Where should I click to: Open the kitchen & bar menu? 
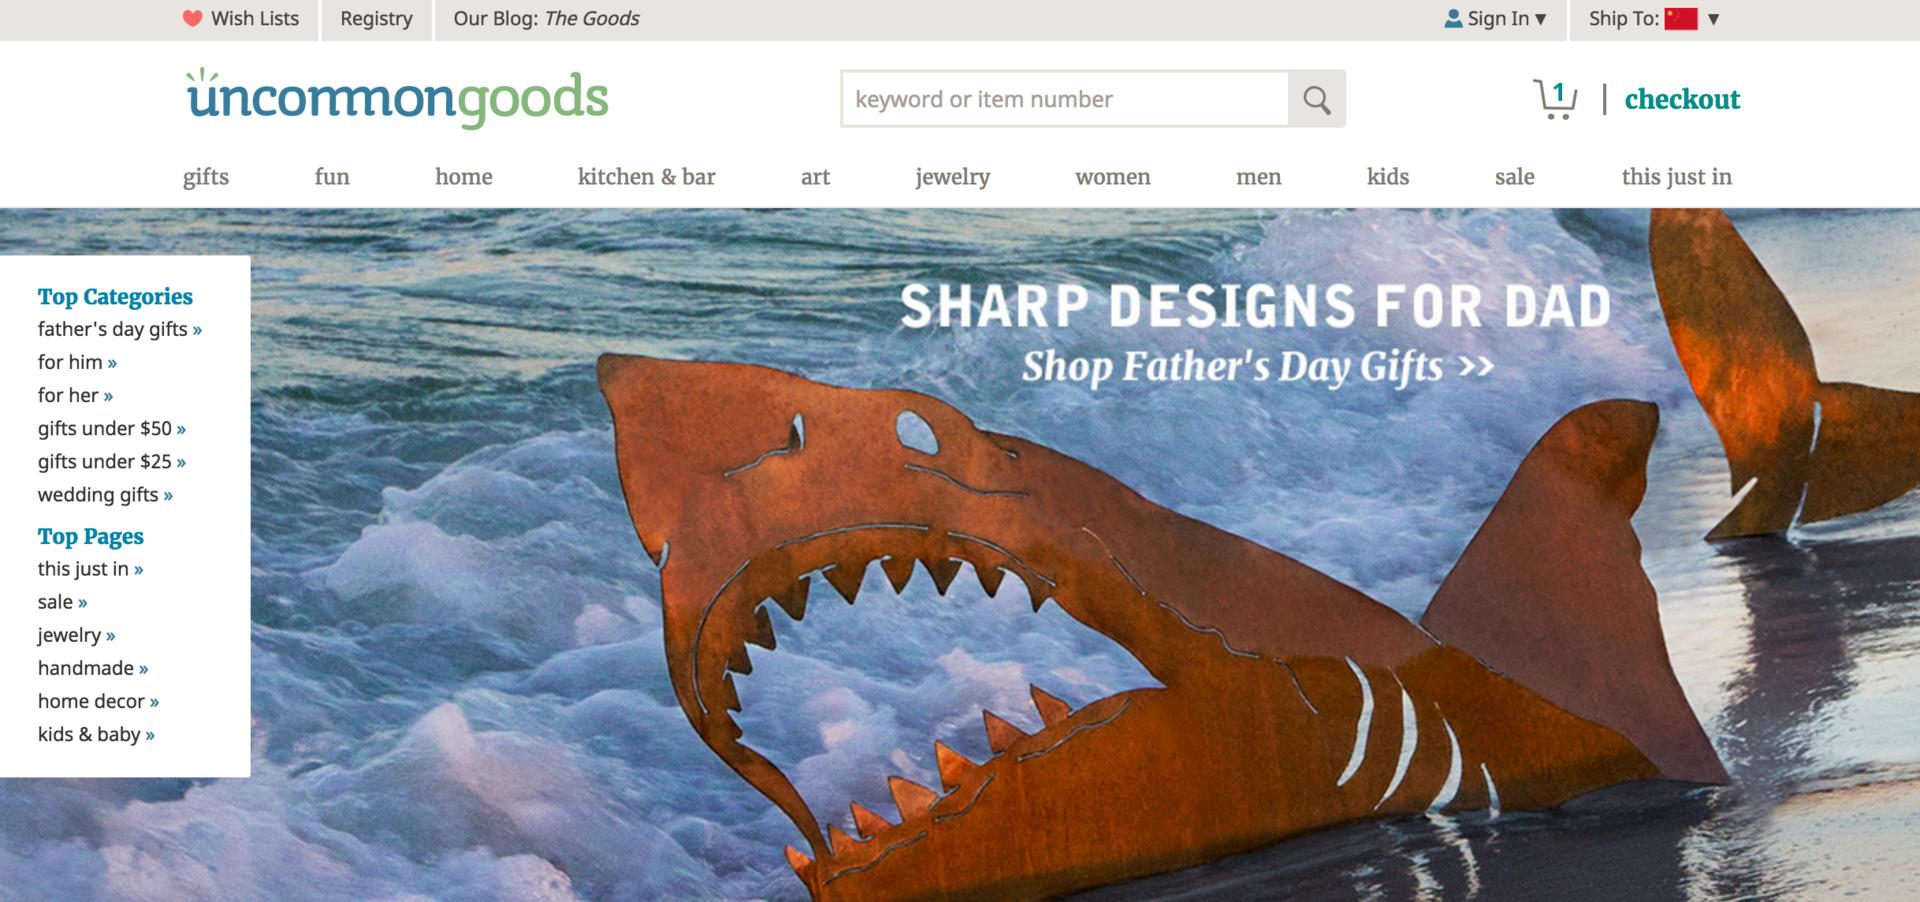point(646,177)
